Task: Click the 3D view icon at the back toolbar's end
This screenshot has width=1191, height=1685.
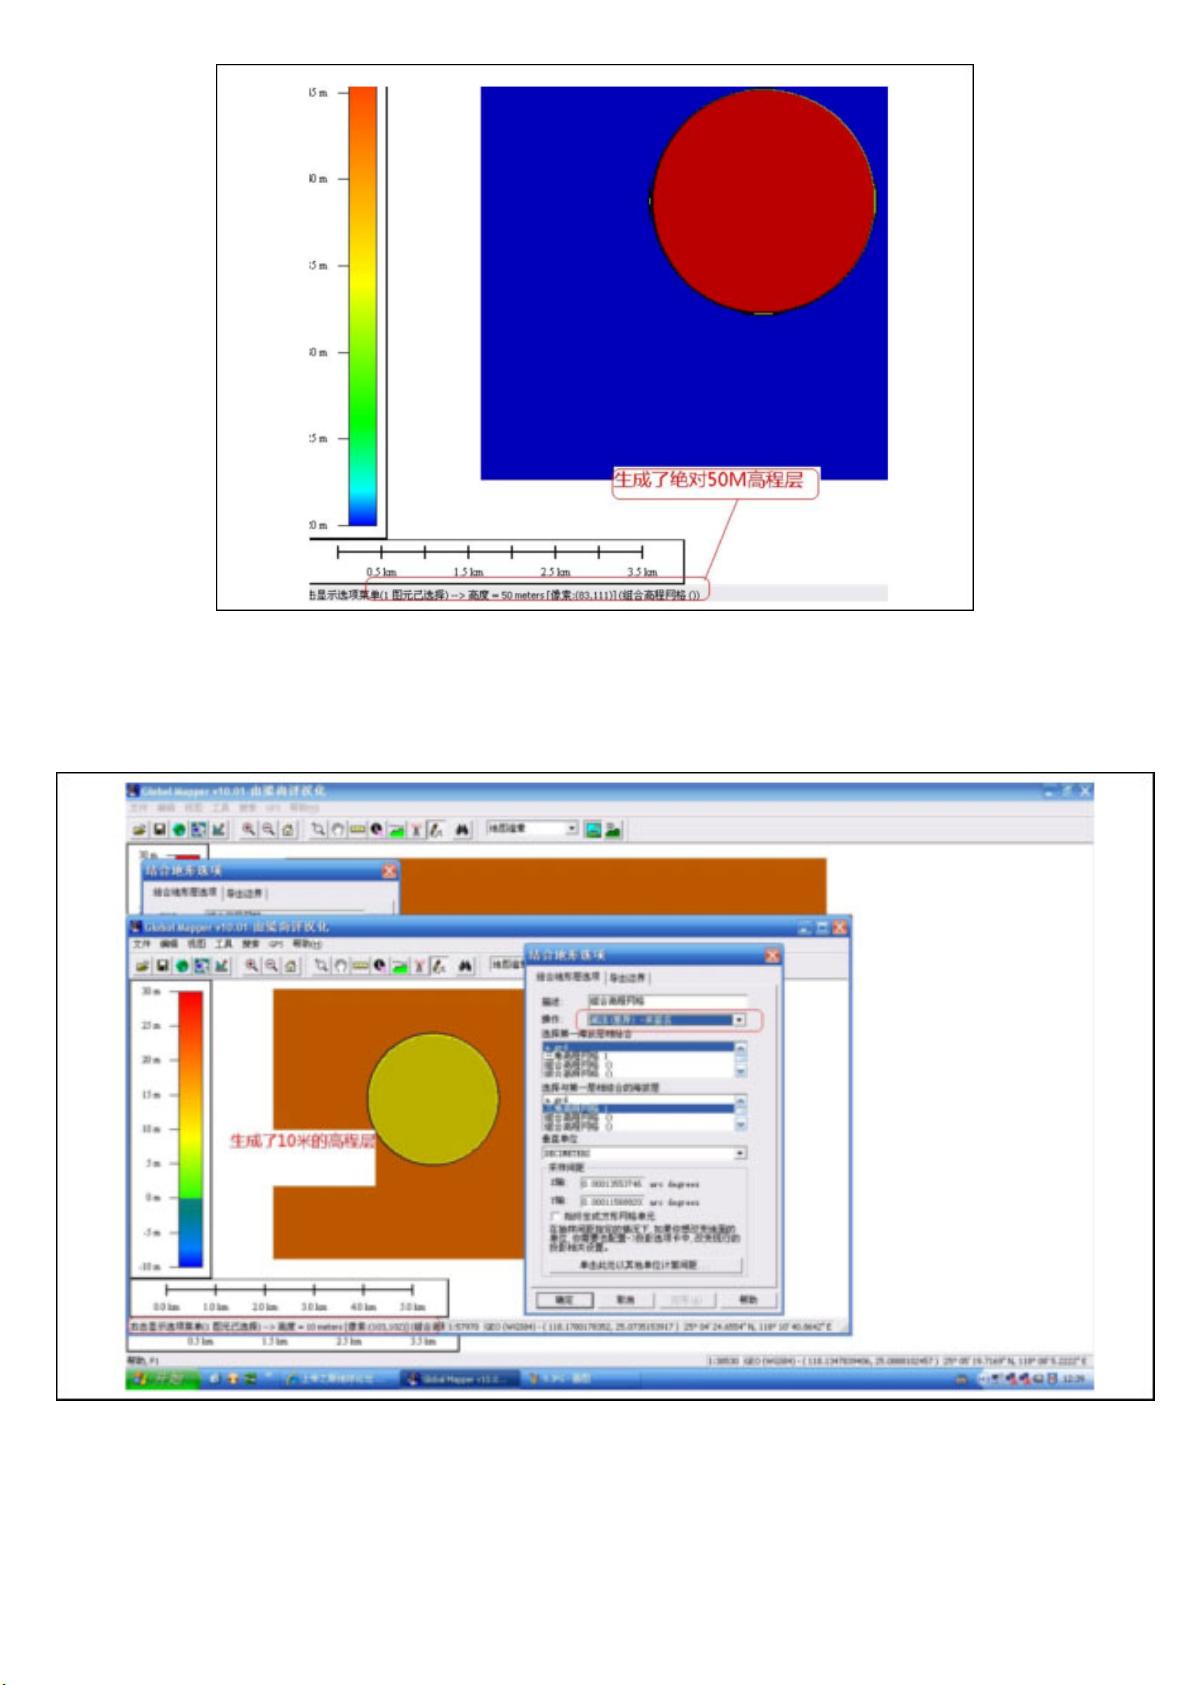Action: (x=612, y=829)
